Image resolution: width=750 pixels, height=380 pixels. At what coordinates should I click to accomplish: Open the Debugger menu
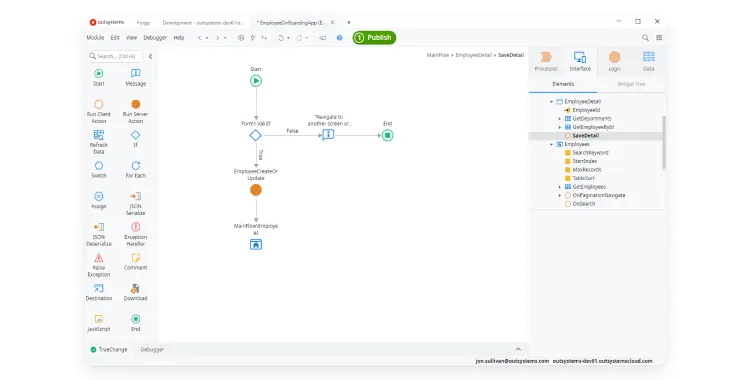(155, 37)
